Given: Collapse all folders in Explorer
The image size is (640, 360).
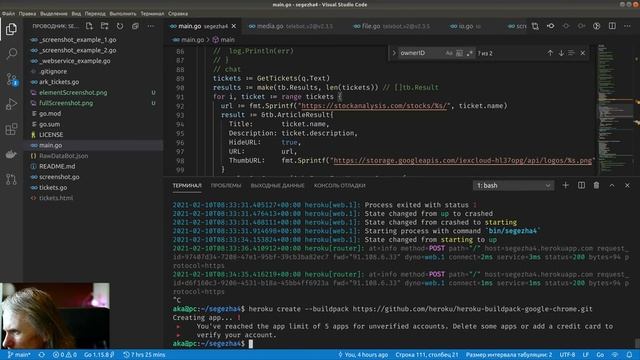Looking at the screenshot, I should (135, 26).
